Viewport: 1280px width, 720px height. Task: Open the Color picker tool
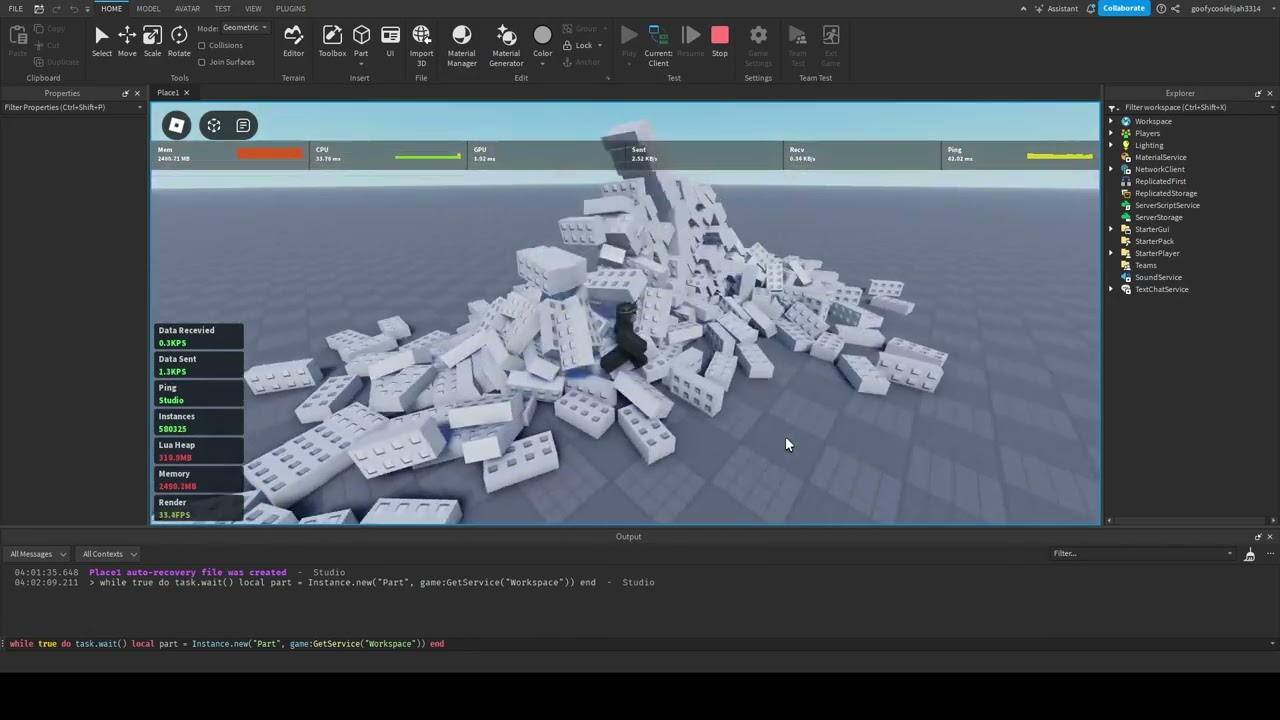(542, 41)
